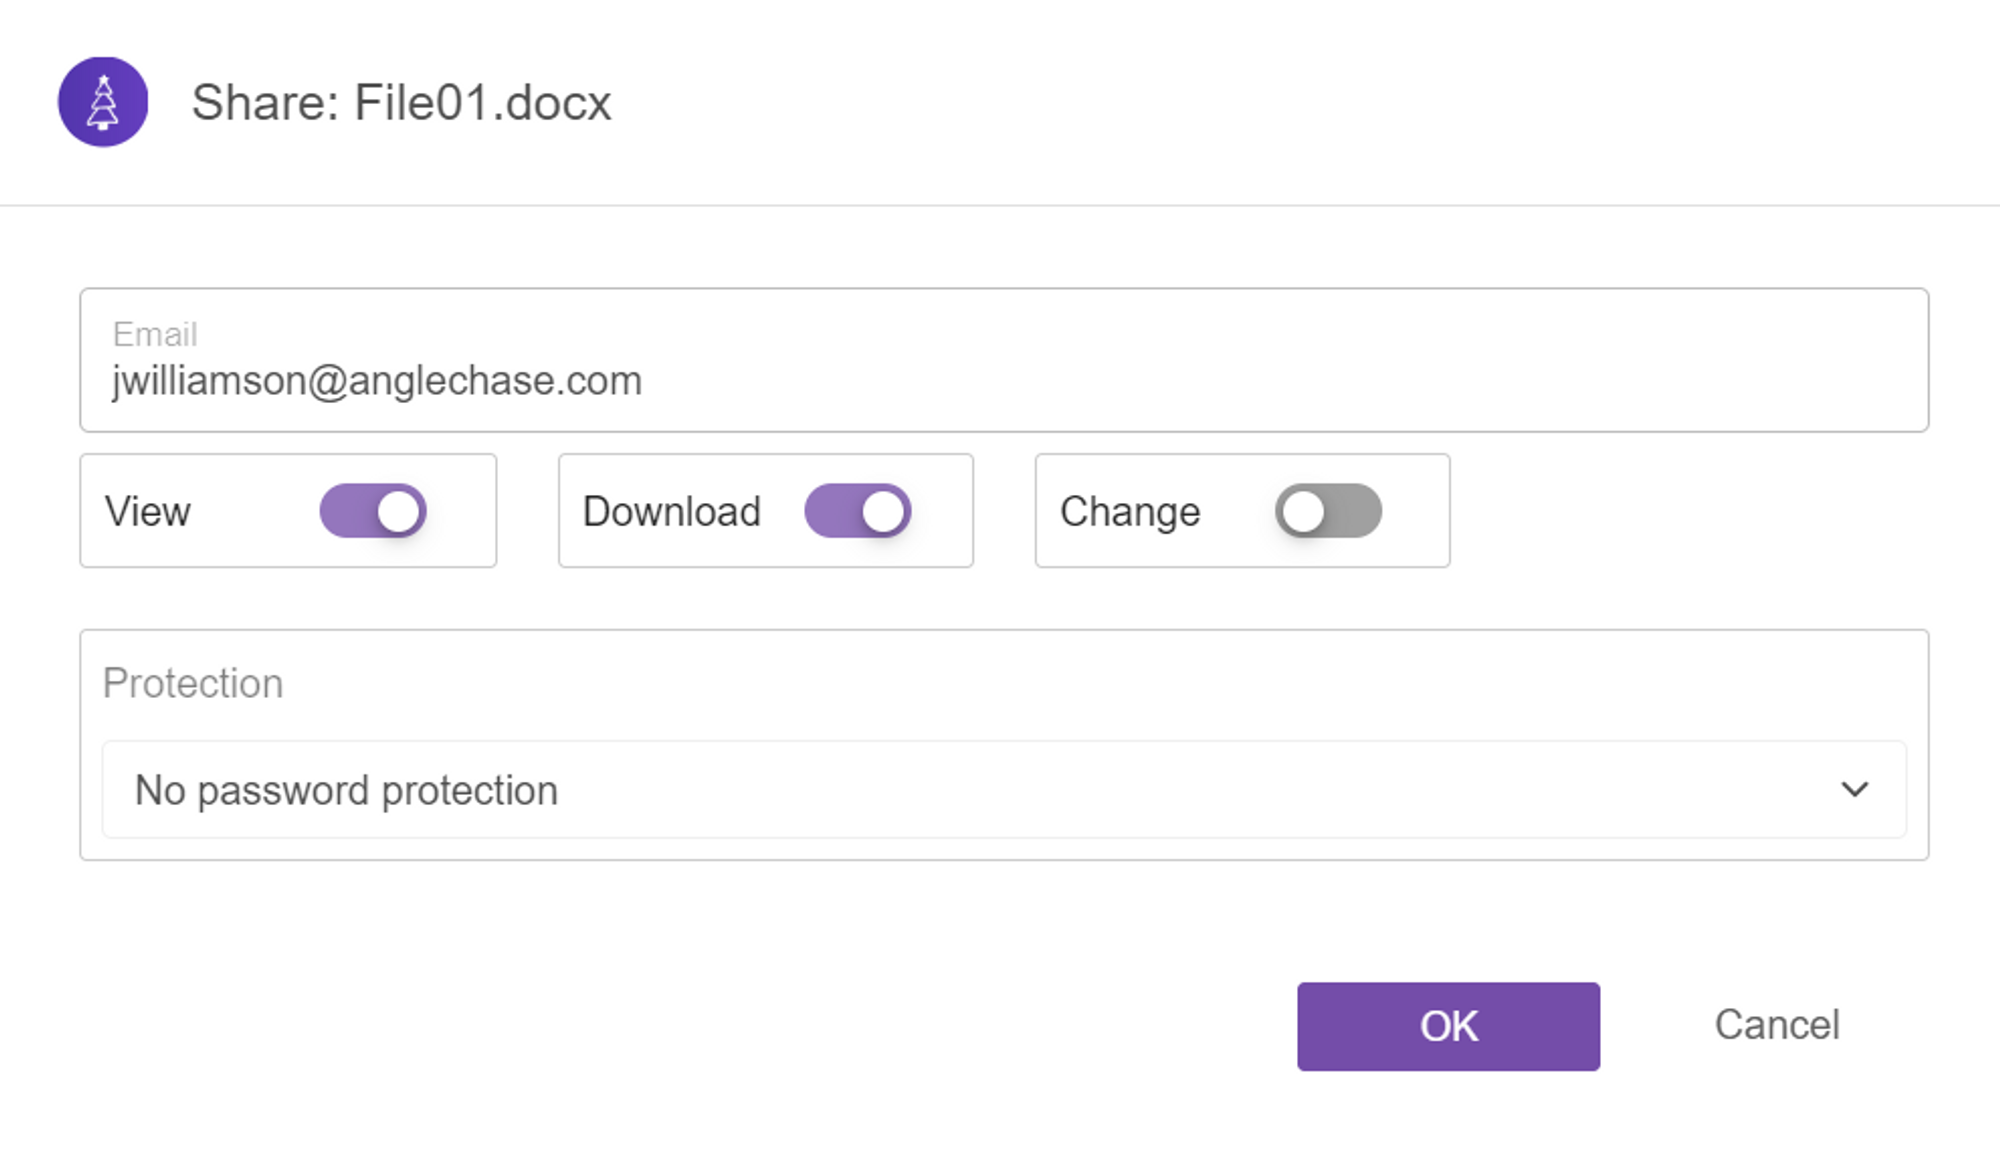Viewport: 2000px width, 1160px height.
Task: Click the Protection section label
Action: click(193, 684)
